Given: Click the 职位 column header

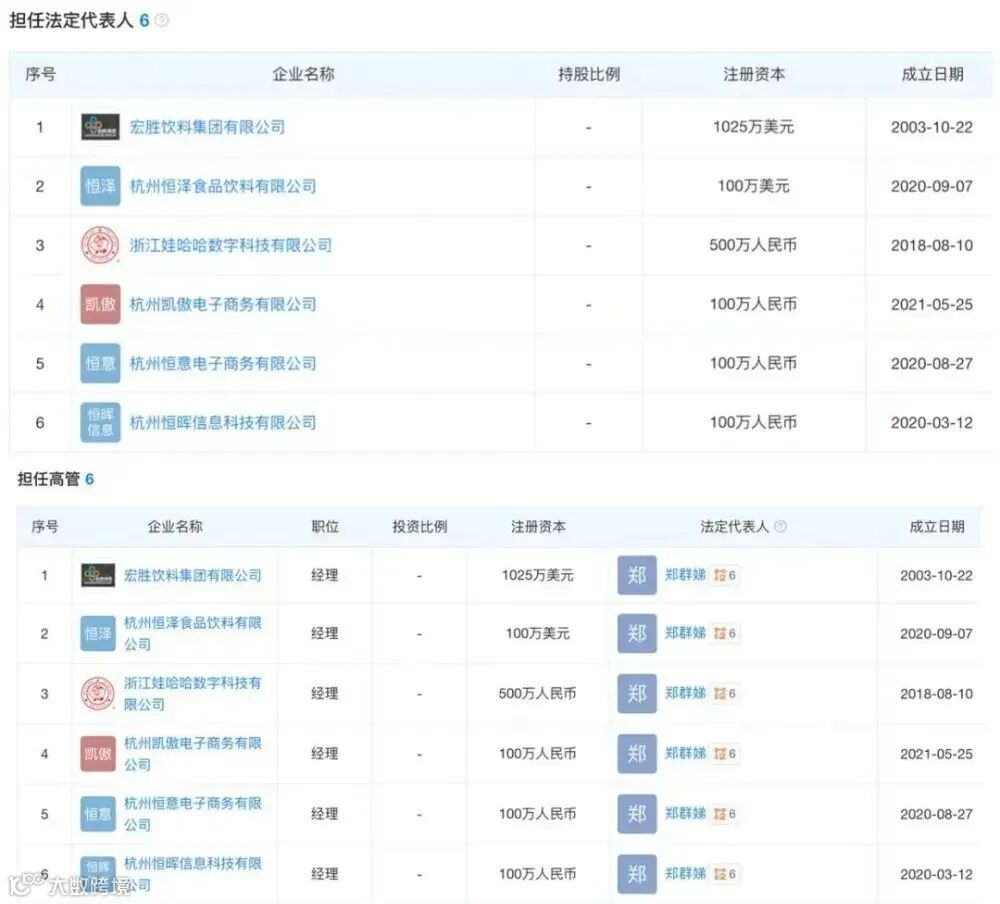Looking at the screenshot, I should (x=325, y=526).
